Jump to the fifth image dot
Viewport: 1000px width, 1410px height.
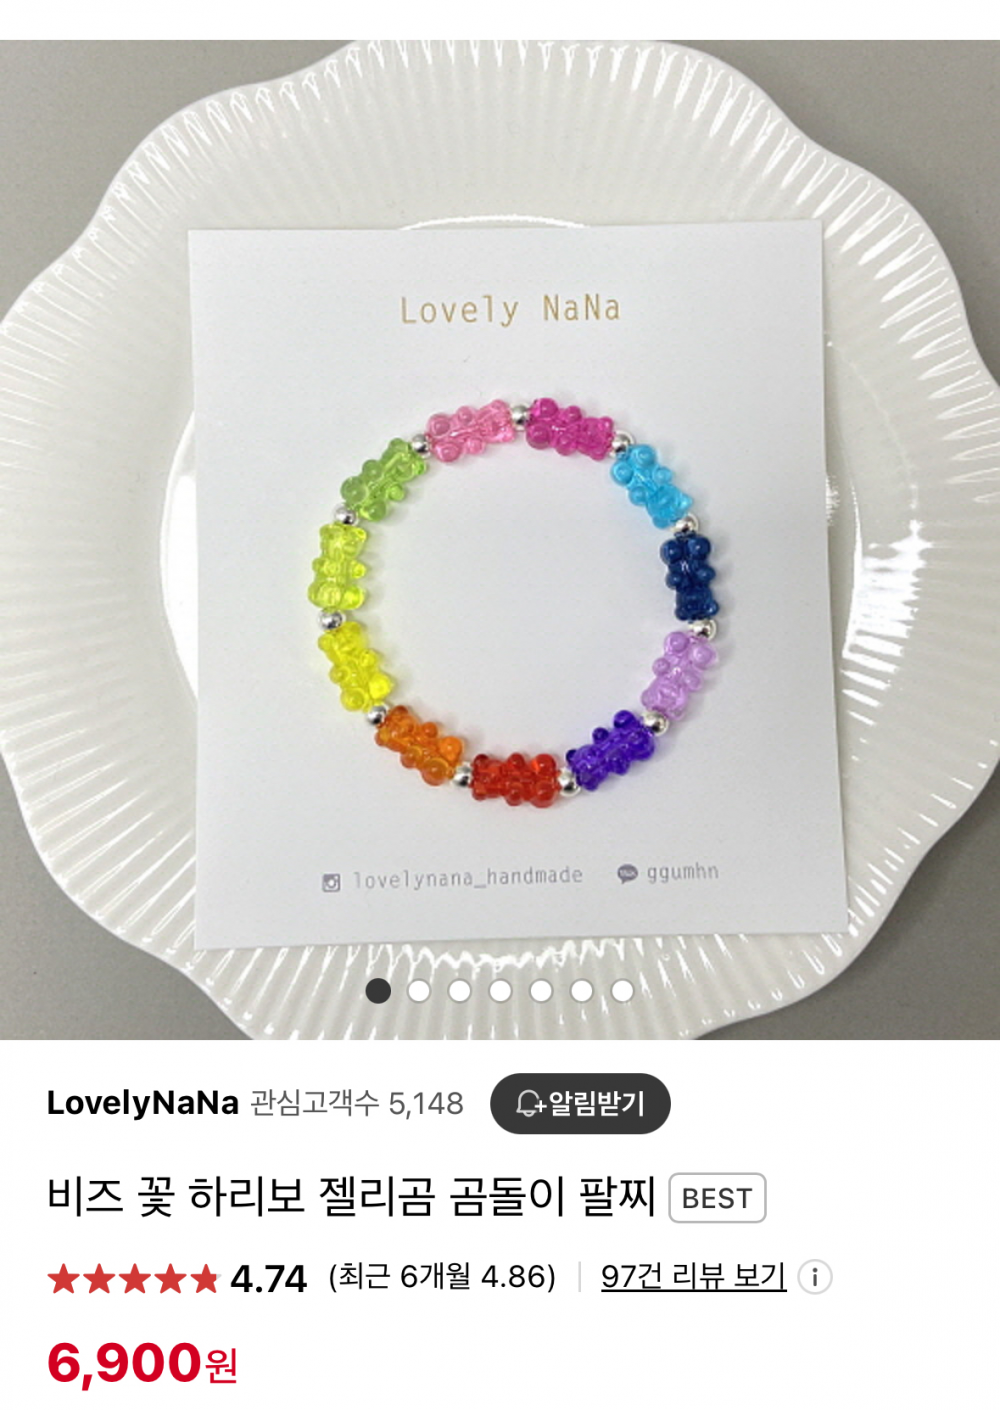[541, 990]
